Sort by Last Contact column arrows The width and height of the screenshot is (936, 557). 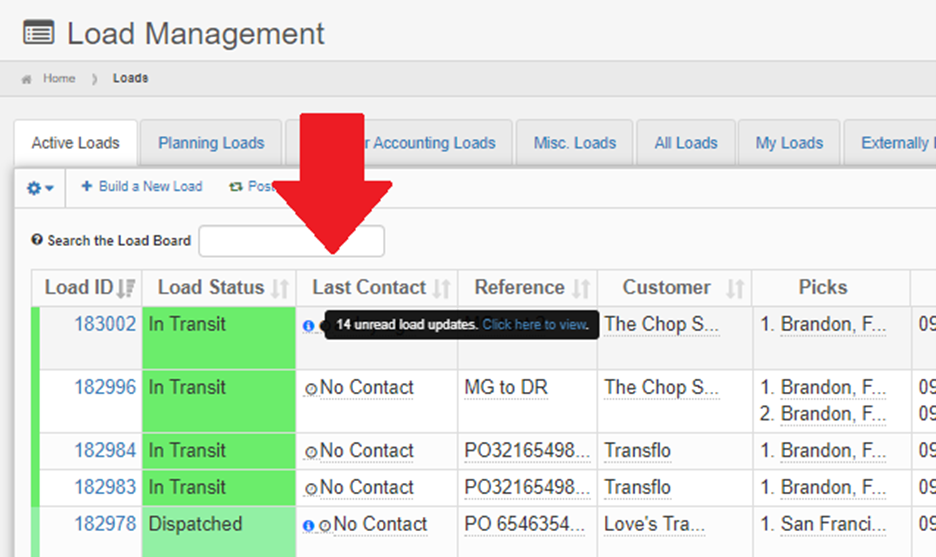(441, 289)
